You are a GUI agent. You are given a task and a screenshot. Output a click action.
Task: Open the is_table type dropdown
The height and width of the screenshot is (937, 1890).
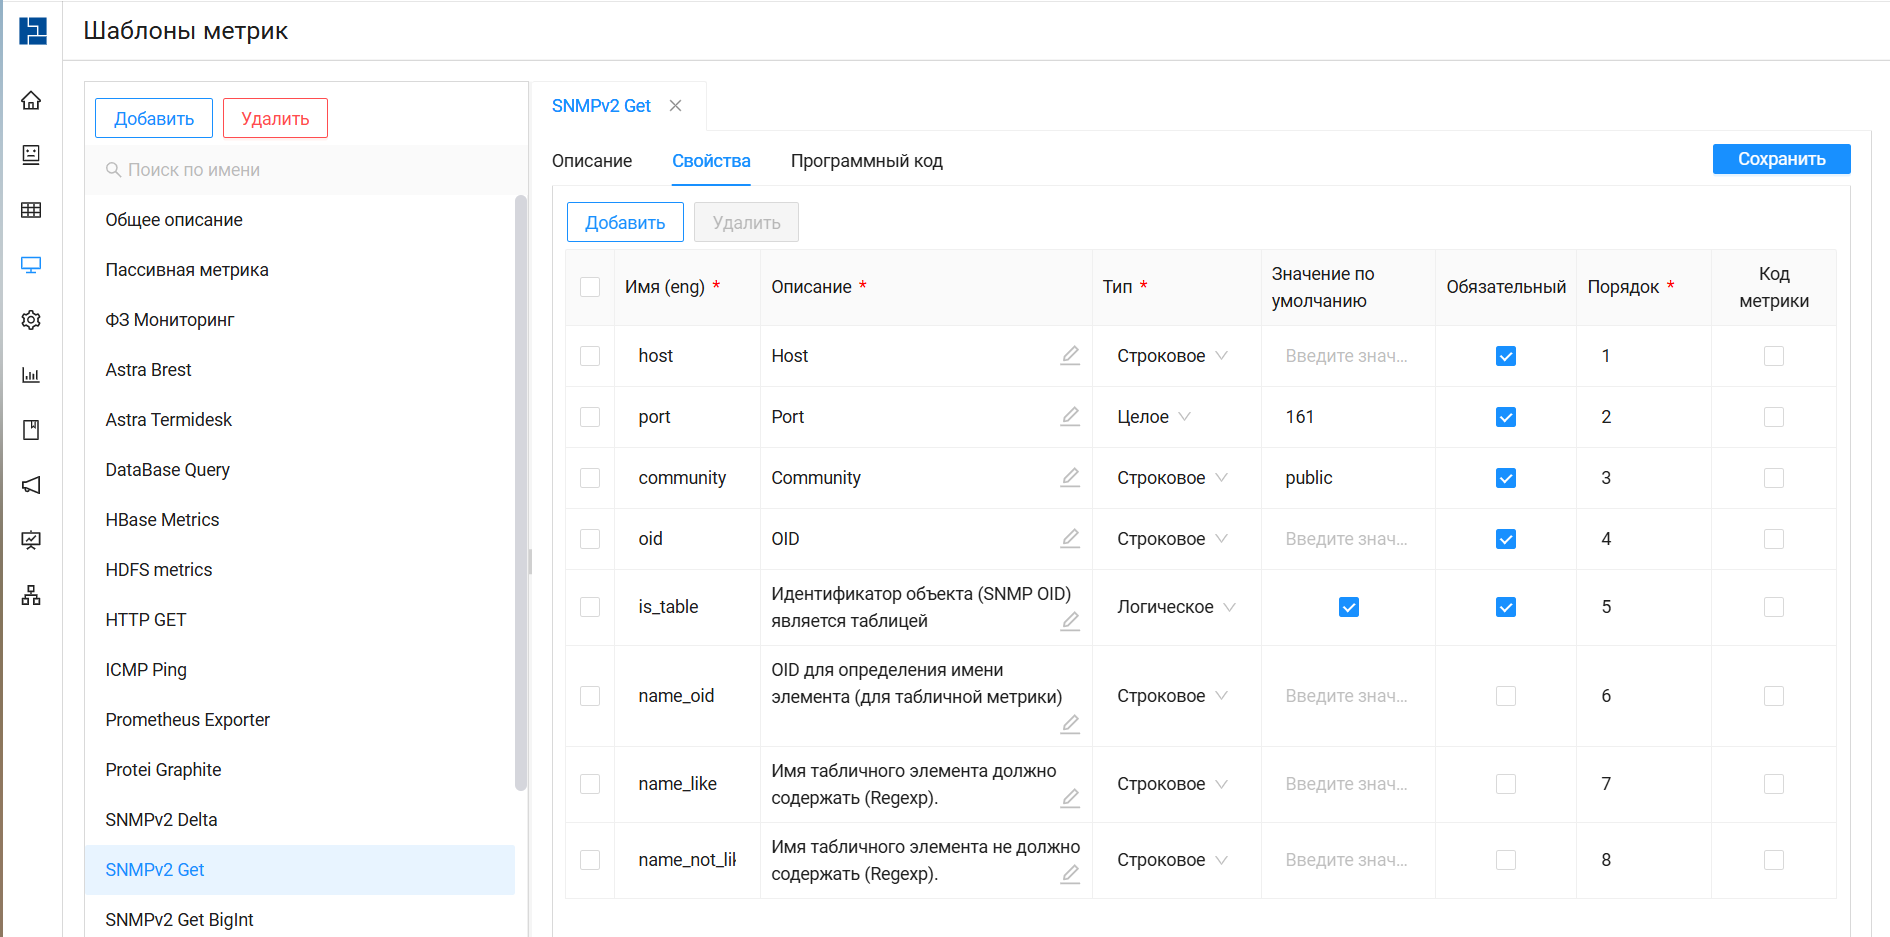click(x=1175, y=607)
